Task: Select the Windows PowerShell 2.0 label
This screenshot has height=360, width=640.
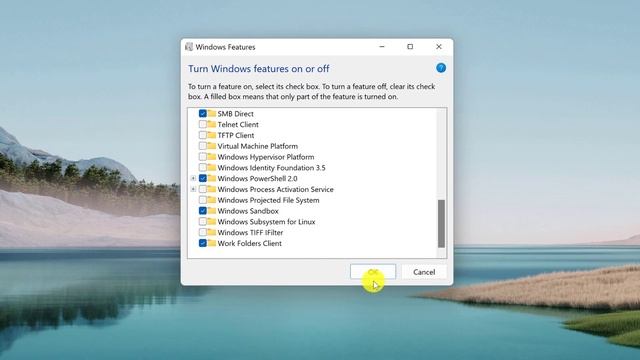Action: (257, 178)
